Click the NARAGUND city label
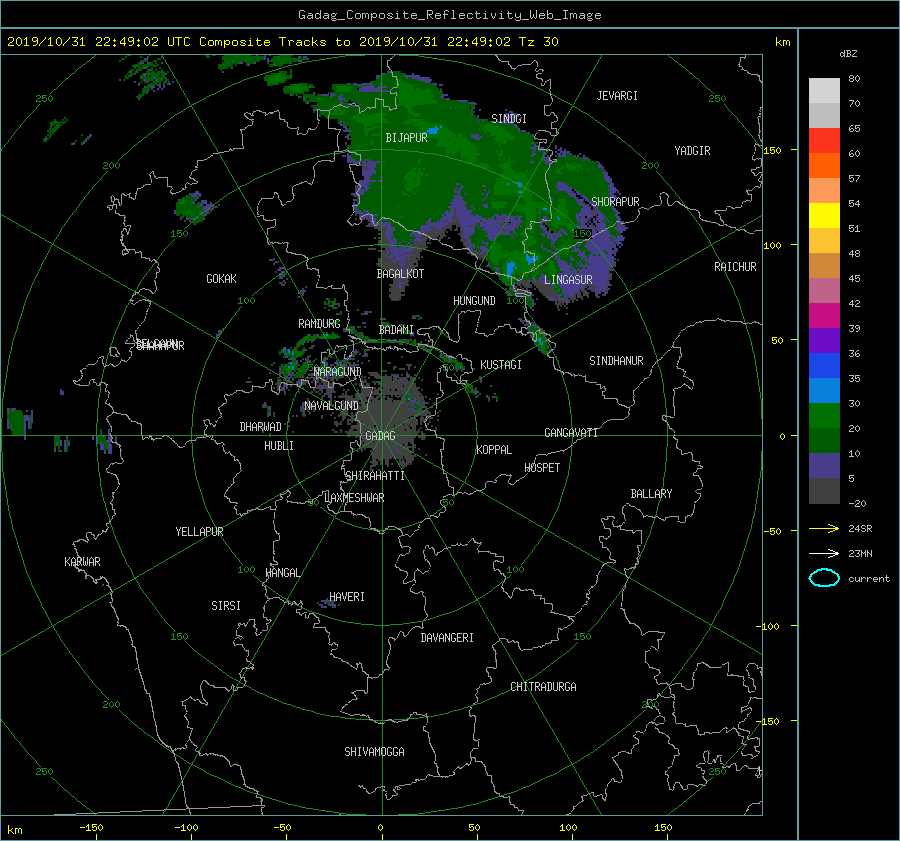Image resolution: width=900 pixels, height=841 pixels. click(x=338, y=372)
